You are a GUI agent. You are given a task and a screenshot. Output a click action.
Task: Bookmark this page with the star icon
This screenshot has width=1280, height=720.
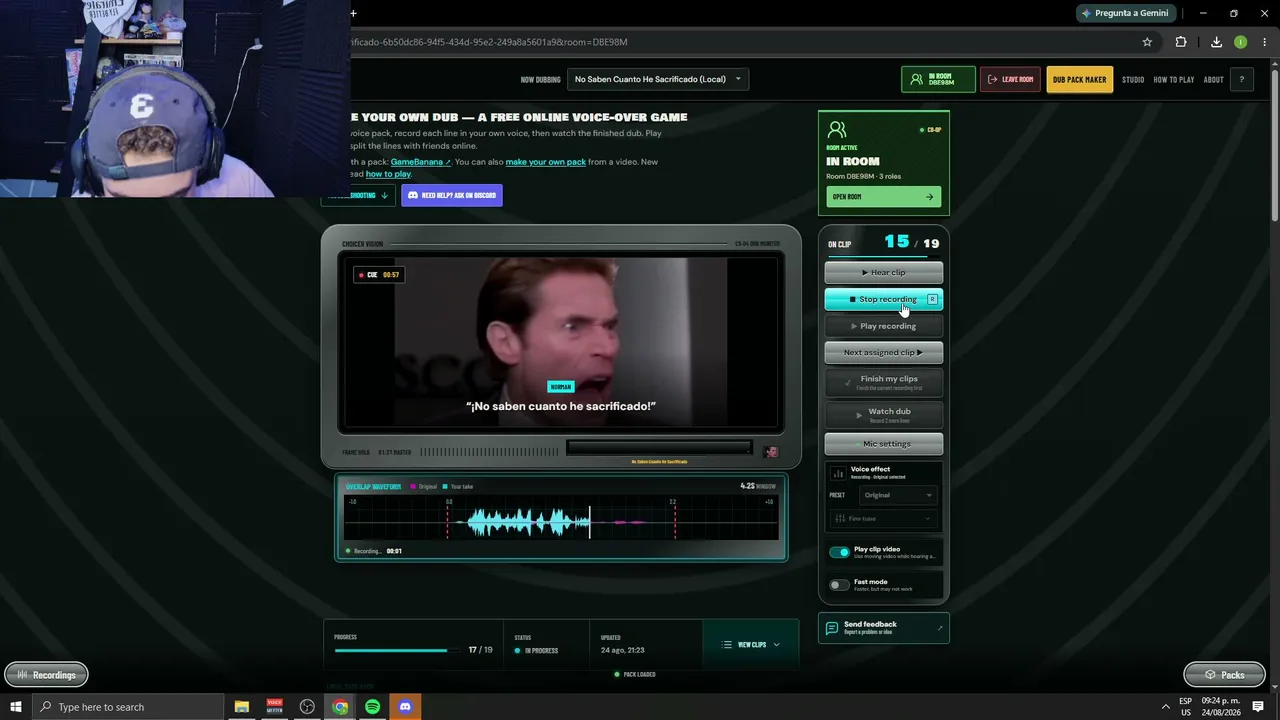(x=1147, y=42)
